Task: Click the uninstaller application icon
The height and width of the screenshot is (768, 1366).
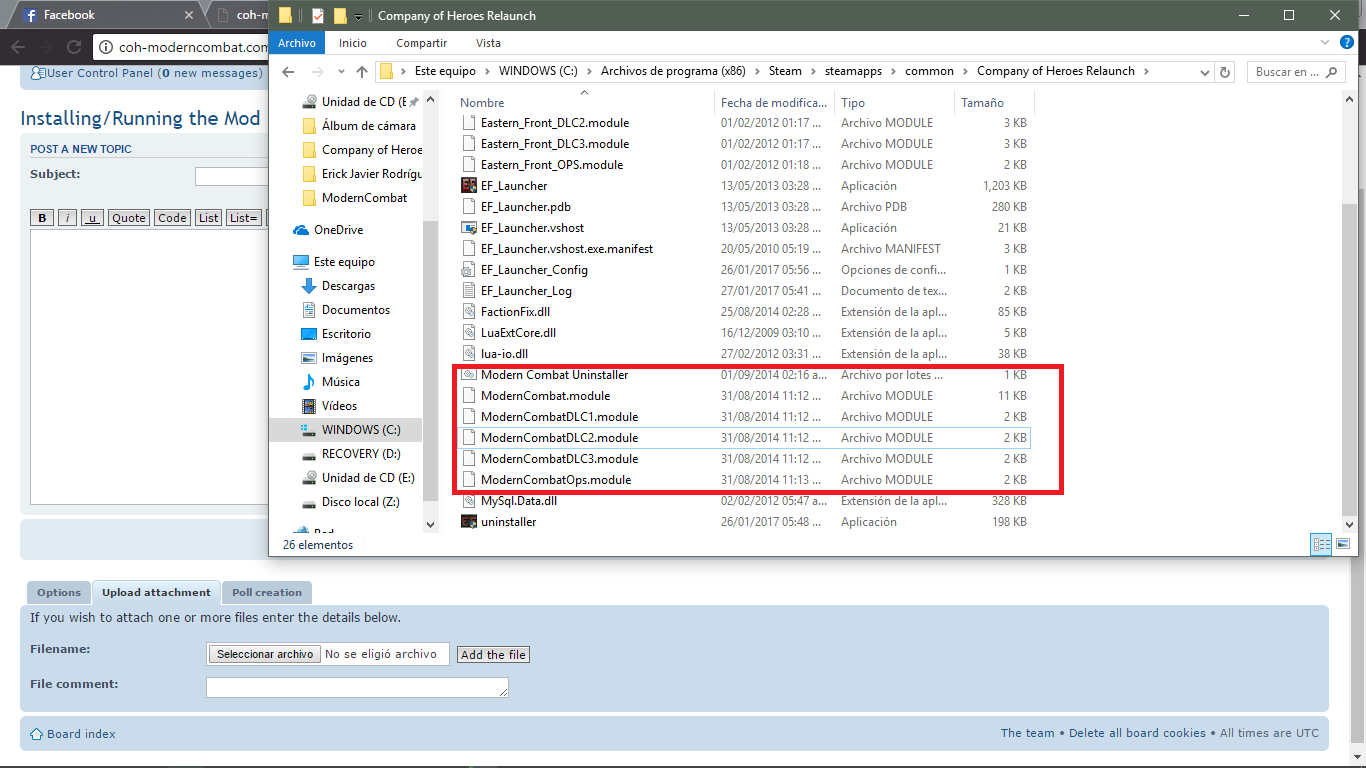Action: [x=468, y=522]
